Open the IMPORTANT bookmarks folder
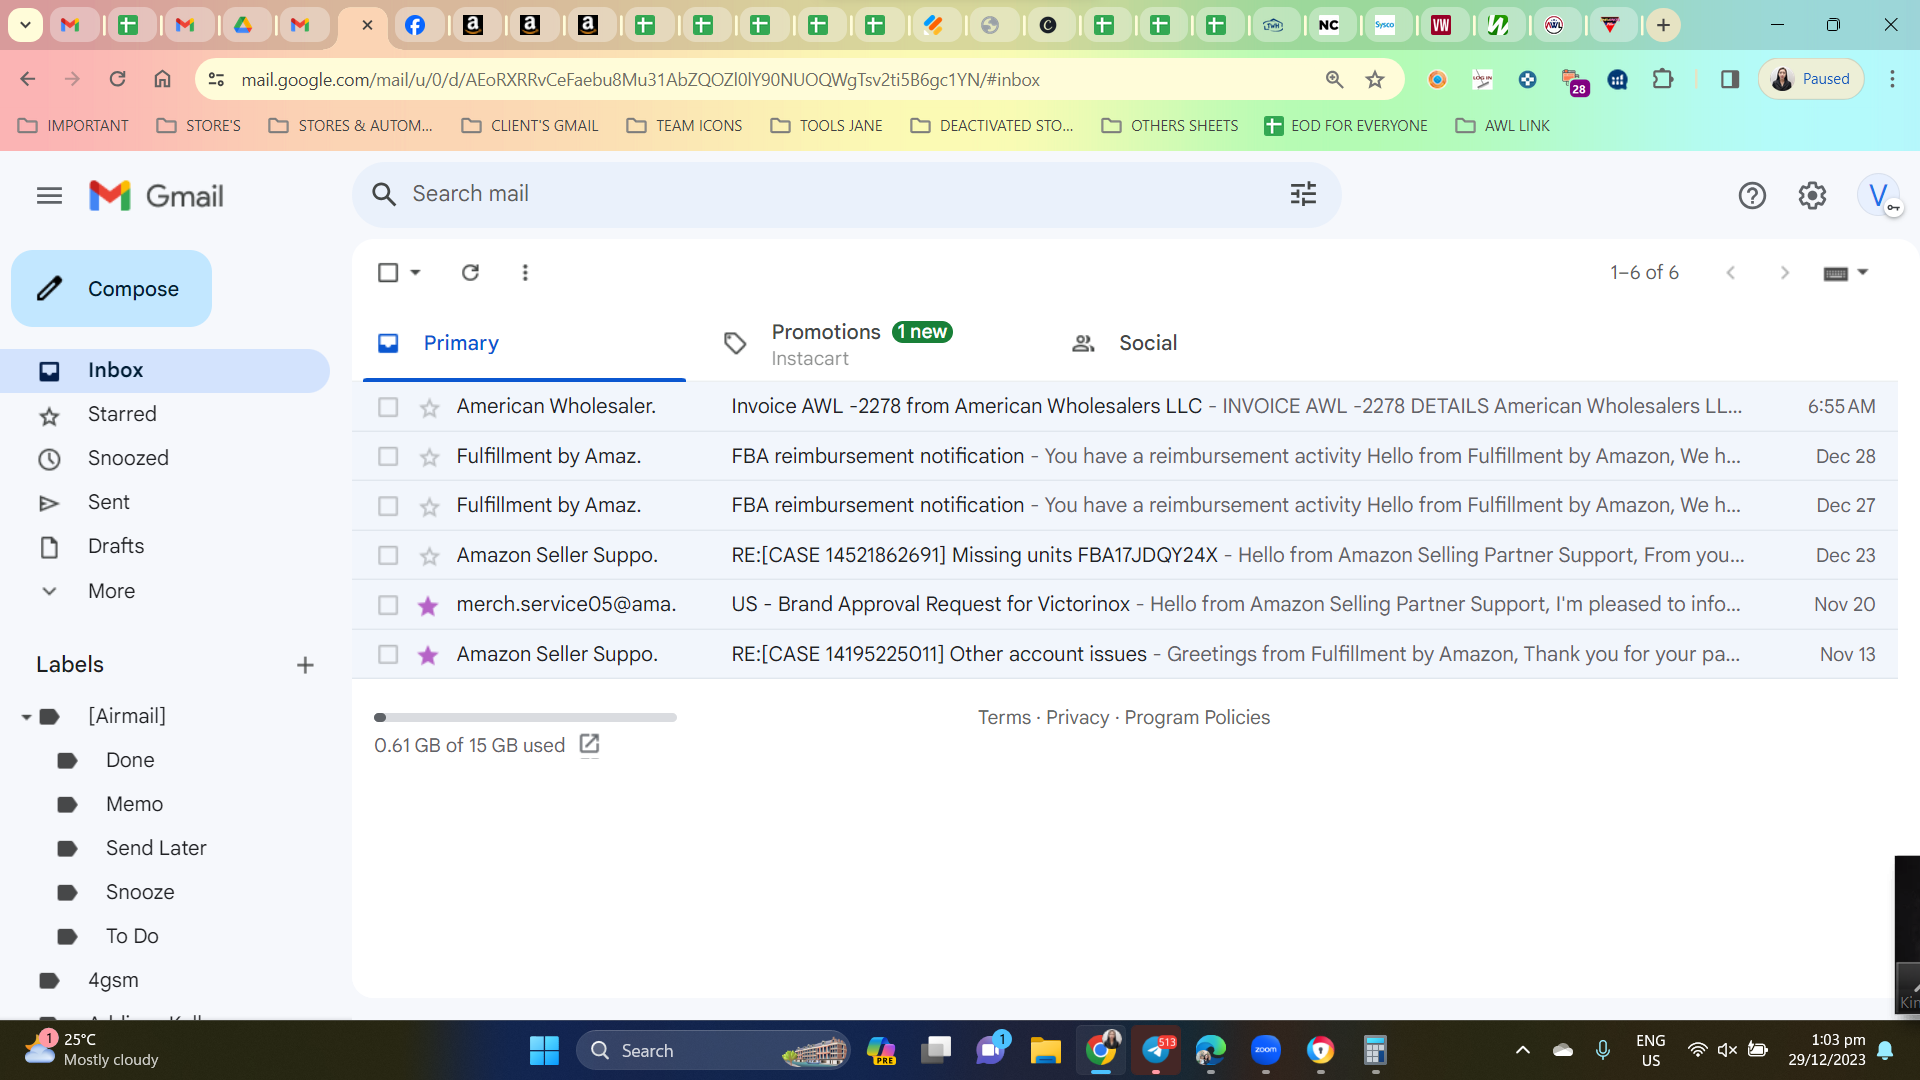Screen dimensions: 1920x1080 73,126
